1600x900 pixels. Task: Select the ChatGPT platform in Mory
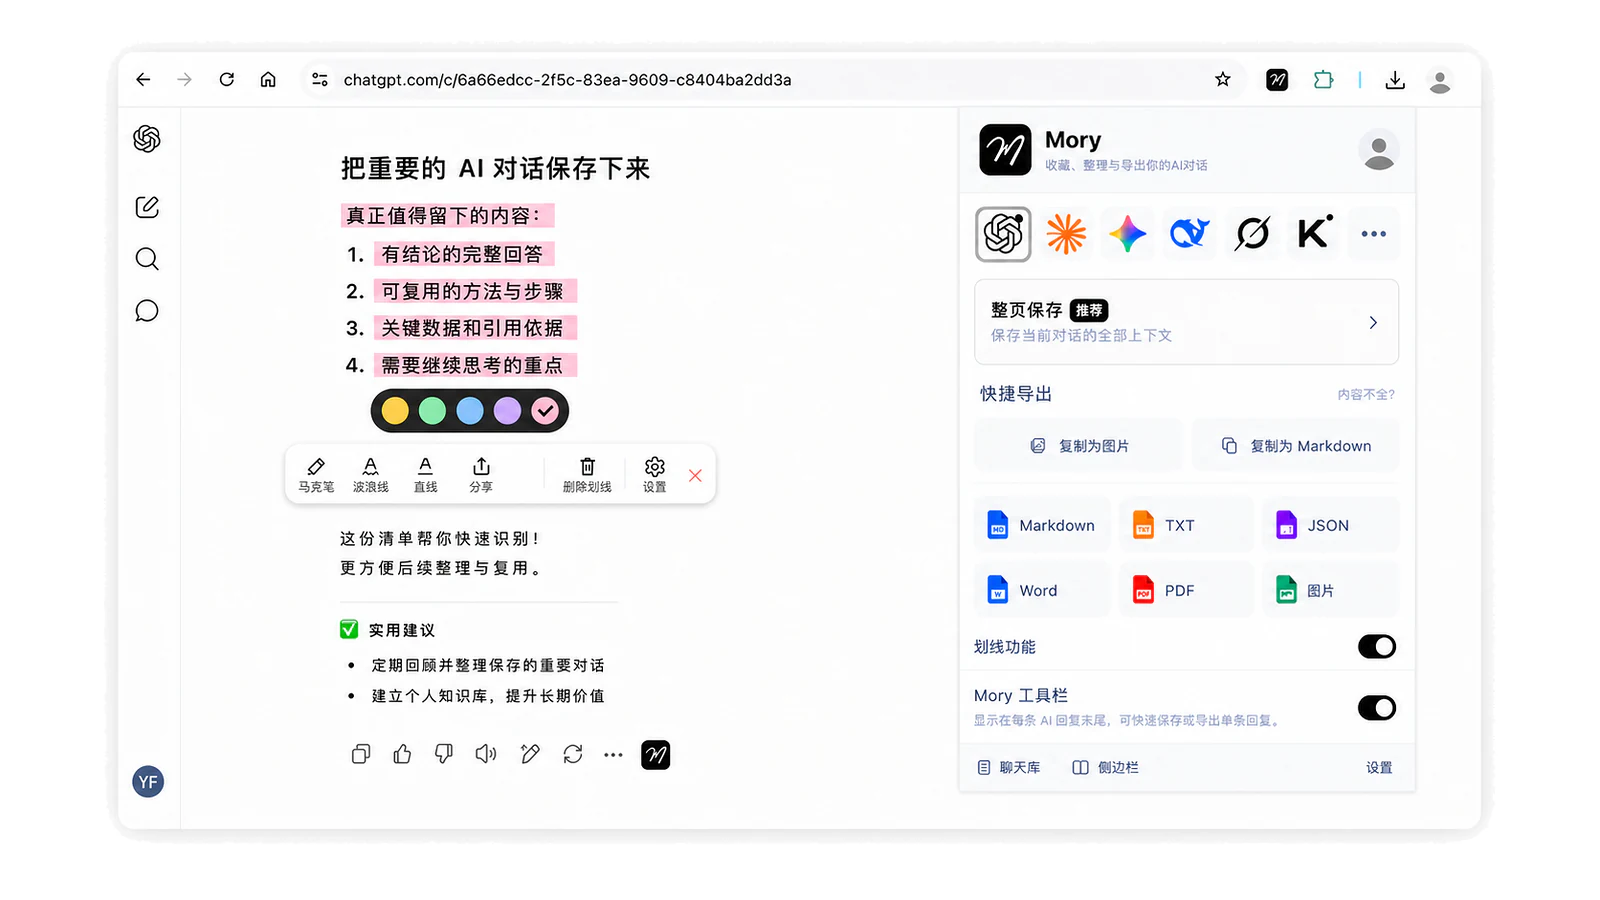[1003, 234]
